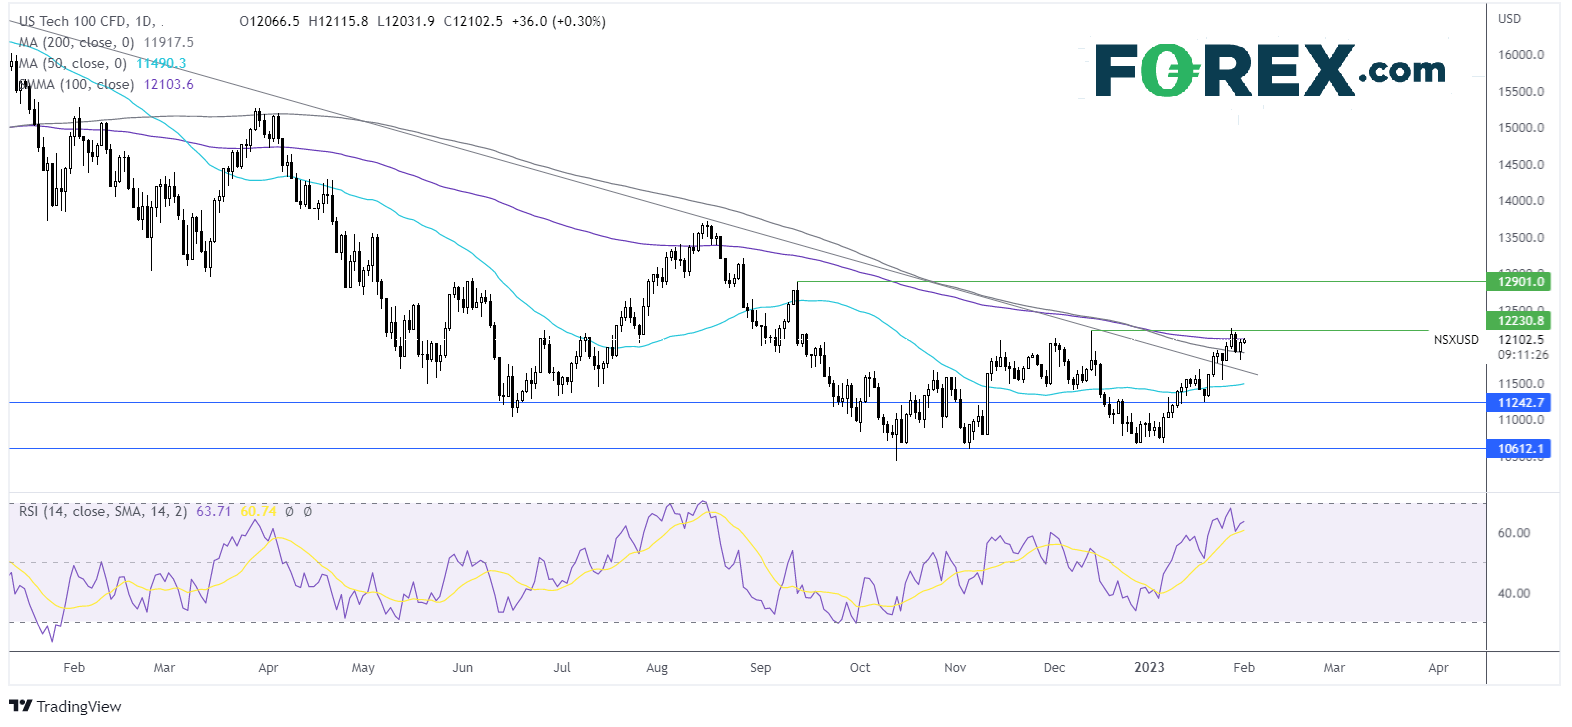Click the Aug label on time axis

click(x=657, y=667)
